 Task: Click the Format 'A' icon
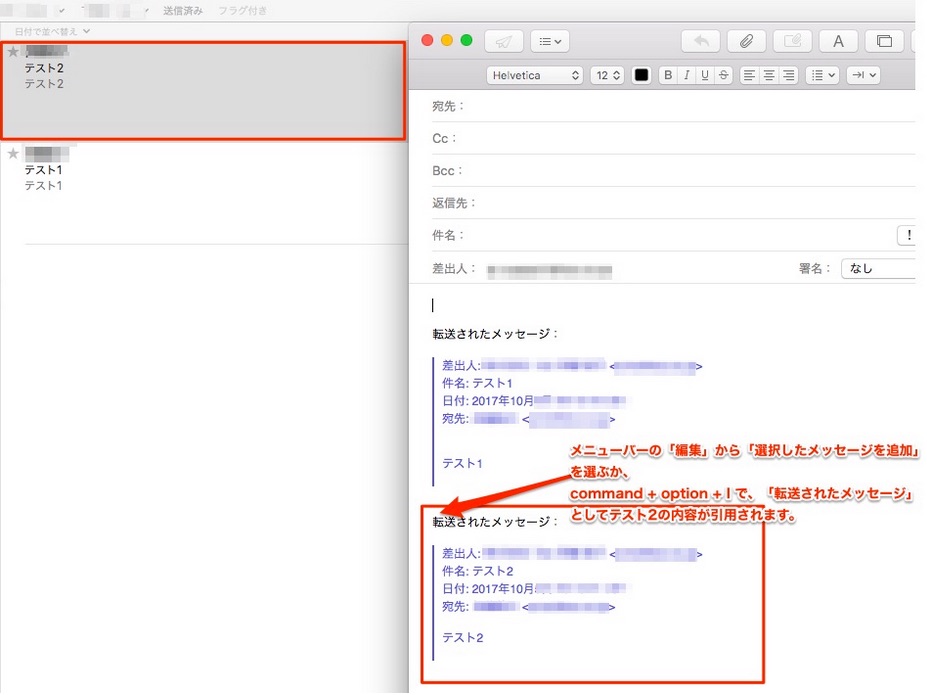pyautogui.click(x=838, y=41)
